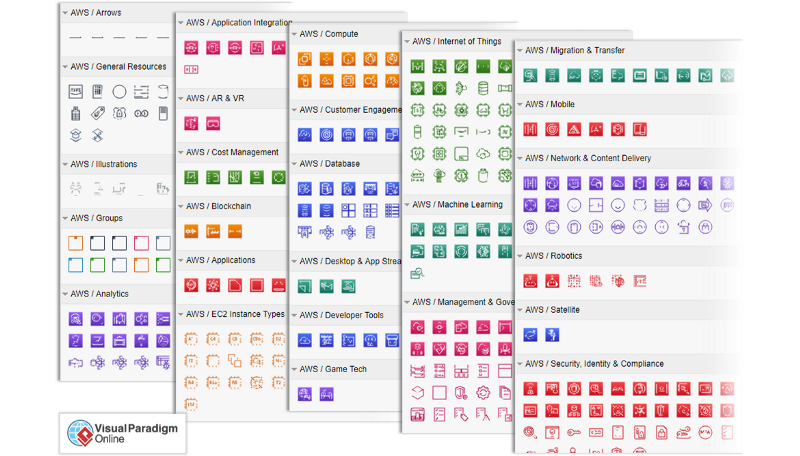Collapse the AWS / Compute section arrow
Screen dimensions: 800x456
click(x=295, y=34)
